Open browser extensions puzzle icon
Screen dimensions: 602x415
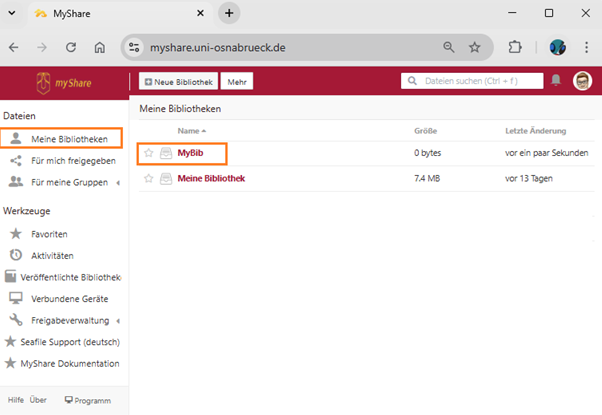[x=516, y=47]
